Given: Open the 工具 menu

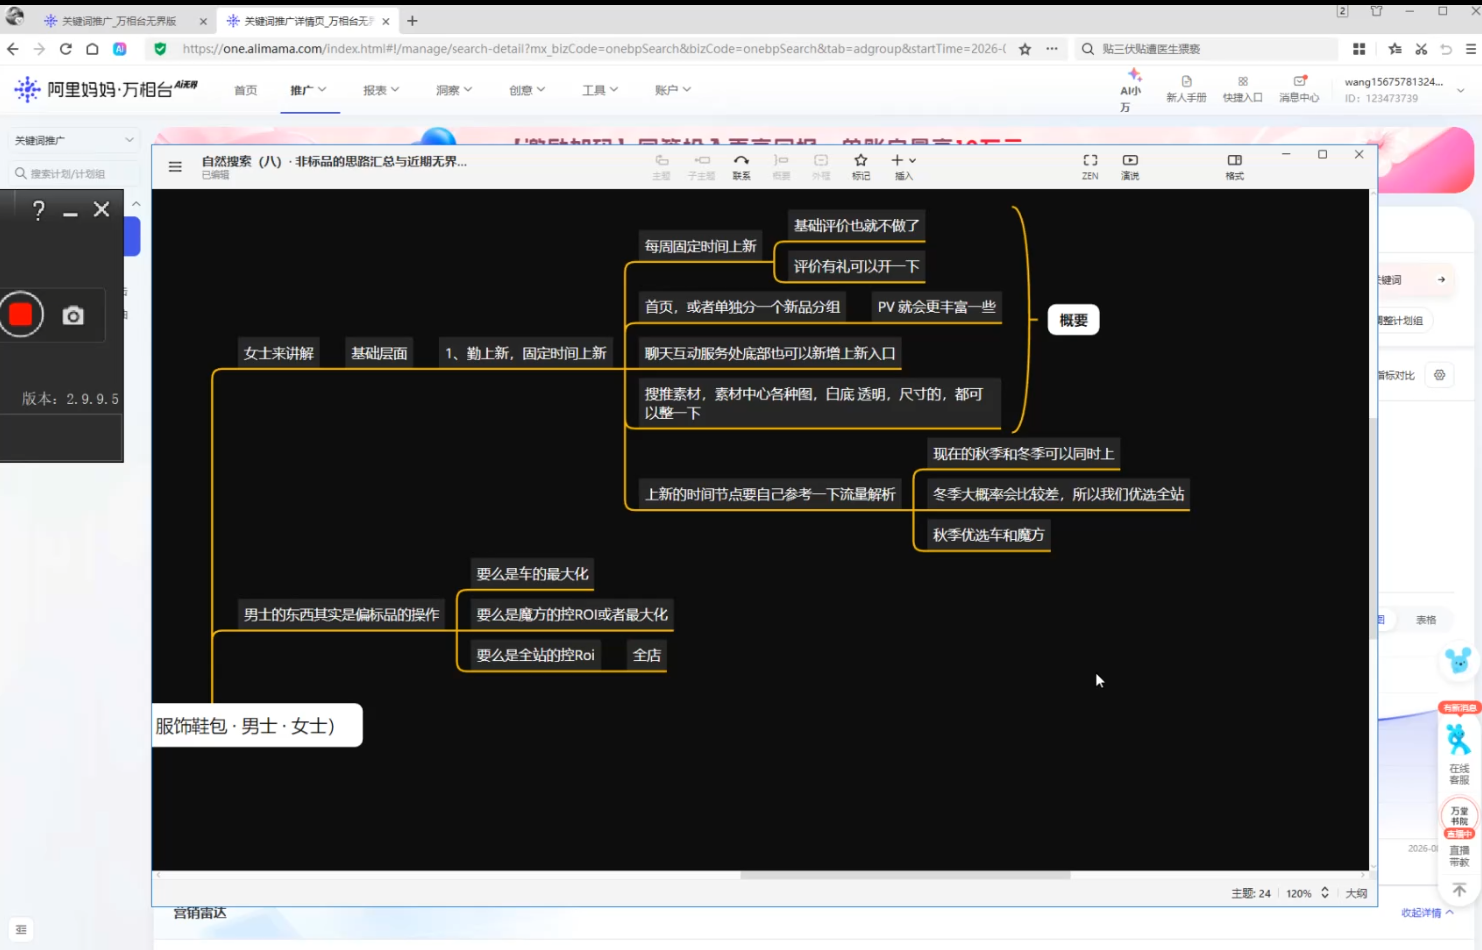Looking at the screenshot, I should (x=600, y=90).
